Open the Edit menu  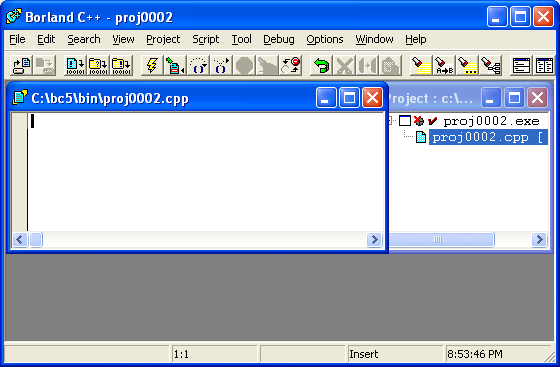(x=46, y=39)
